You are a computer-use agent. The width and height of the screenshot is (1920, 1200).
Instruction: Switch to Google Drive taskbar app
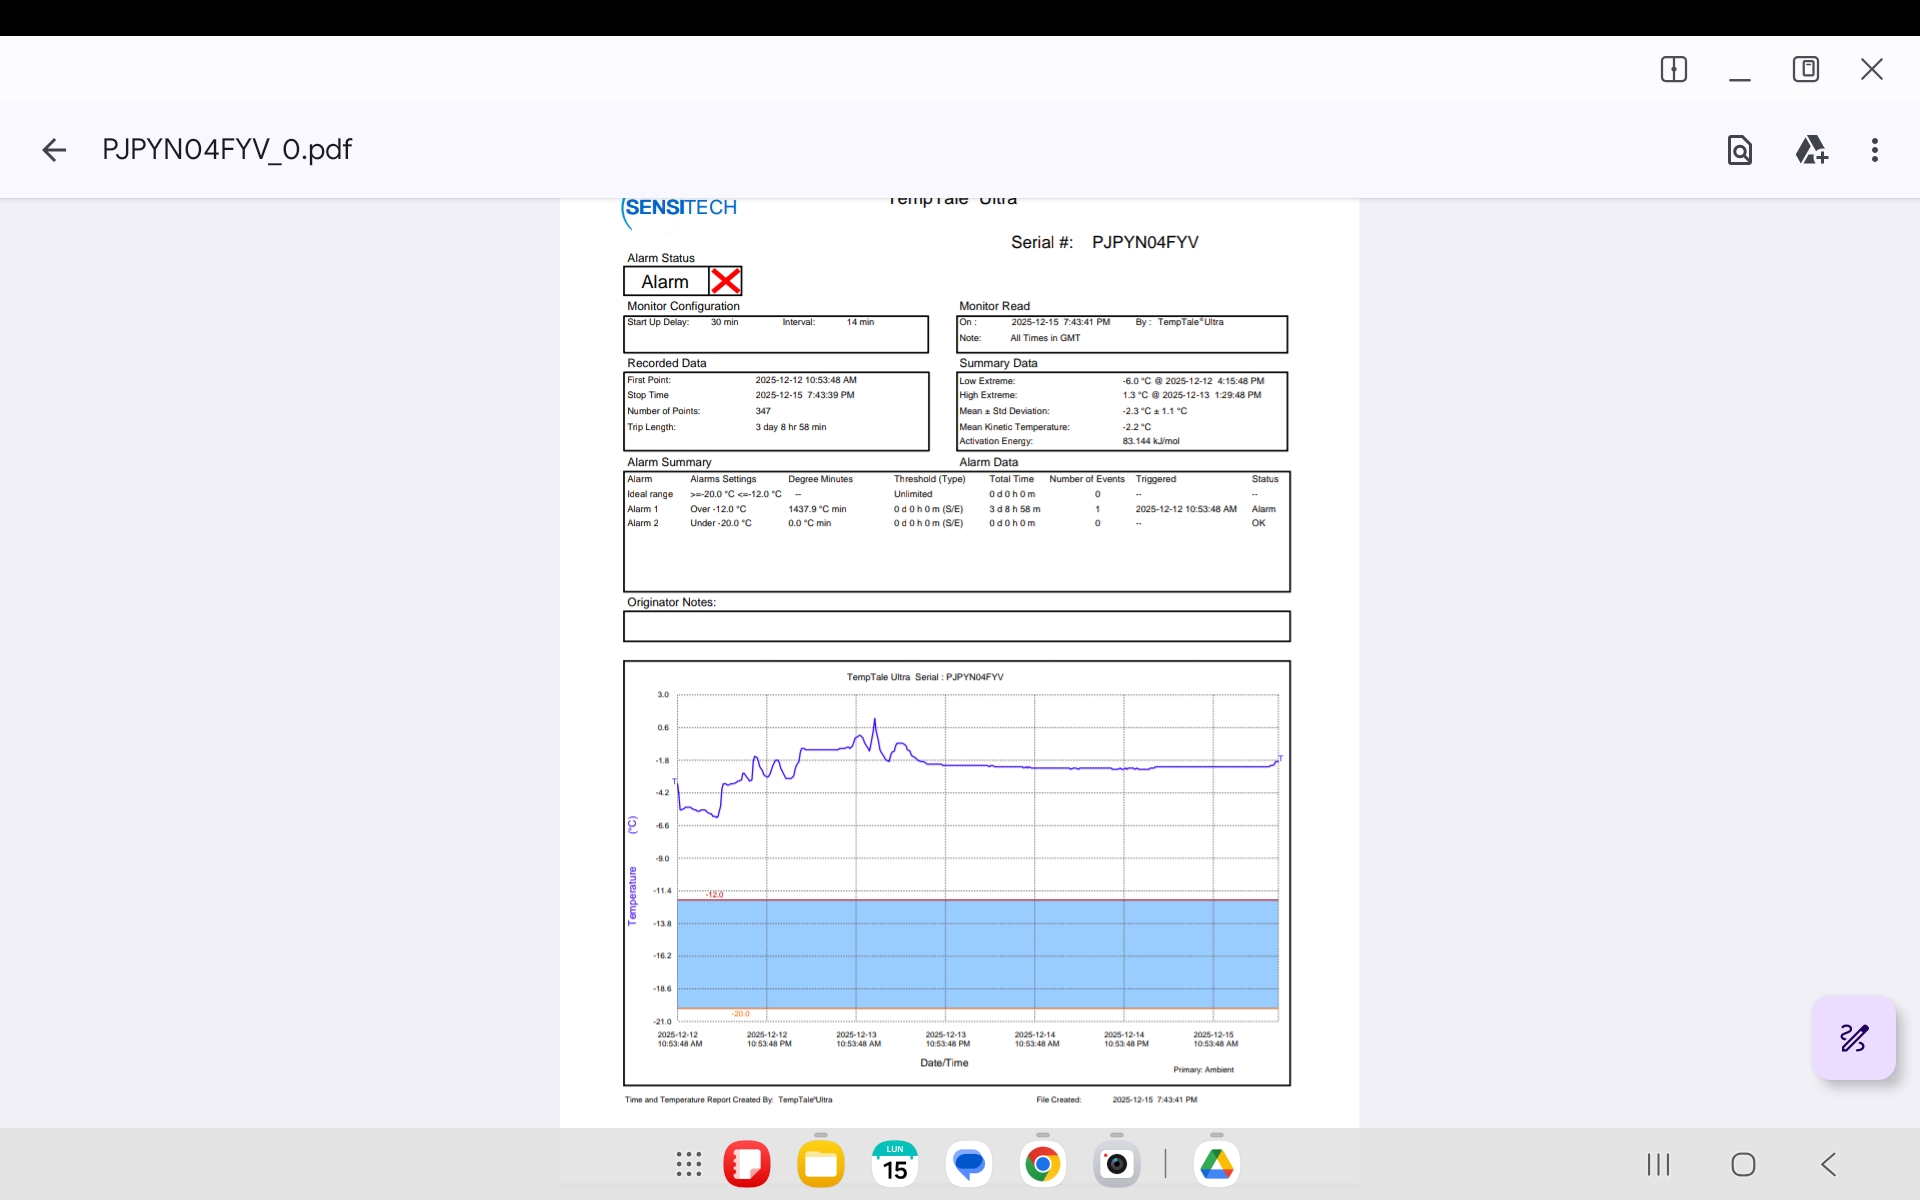1216,1164
